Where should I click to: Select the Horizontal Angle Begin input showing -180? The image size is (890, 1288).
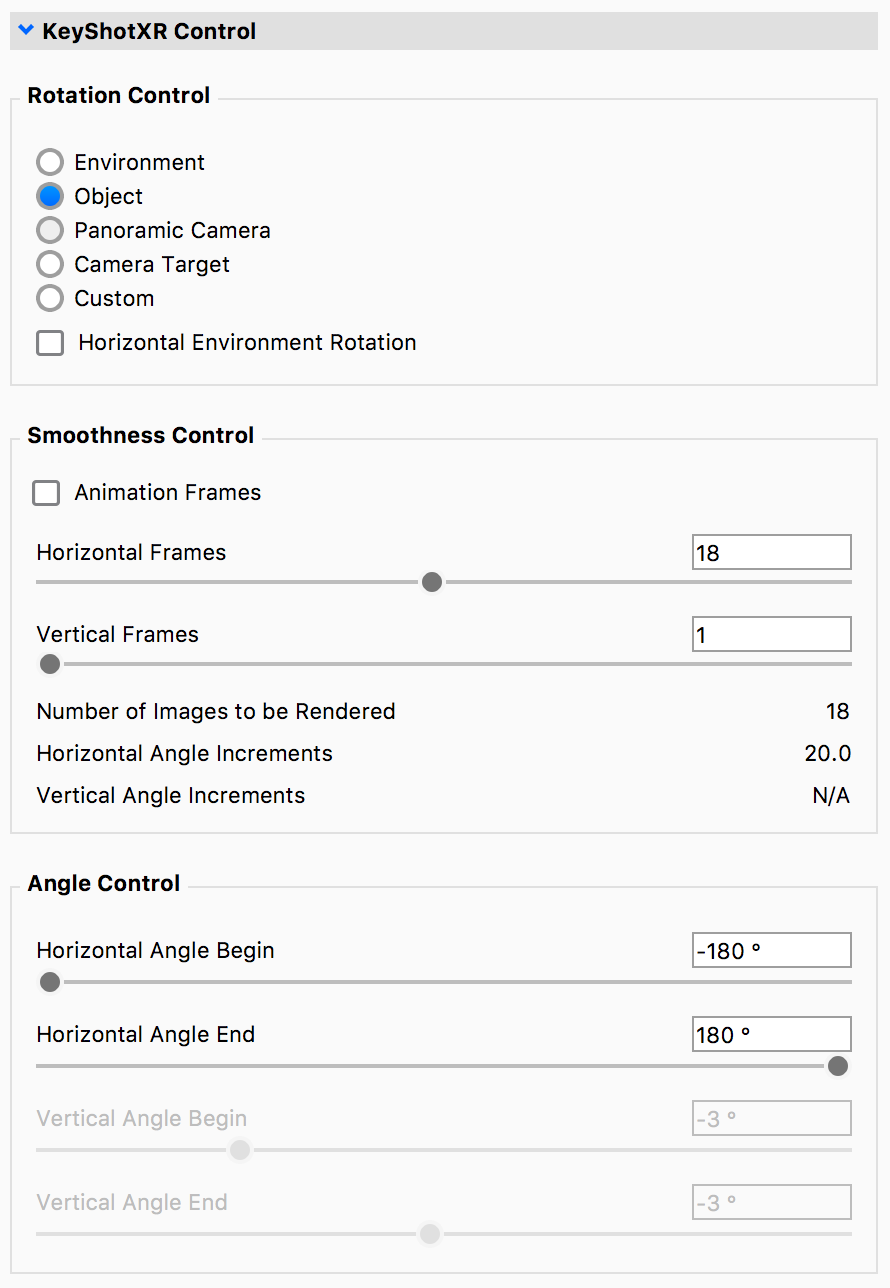pyautogui.click(x=771, y=950)
